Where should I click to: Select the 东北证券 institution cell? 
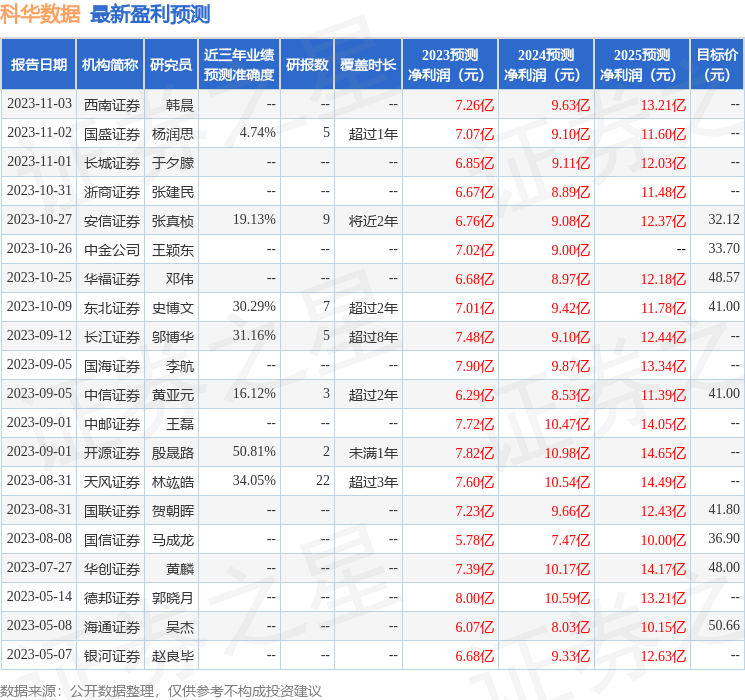coord(112,308)
